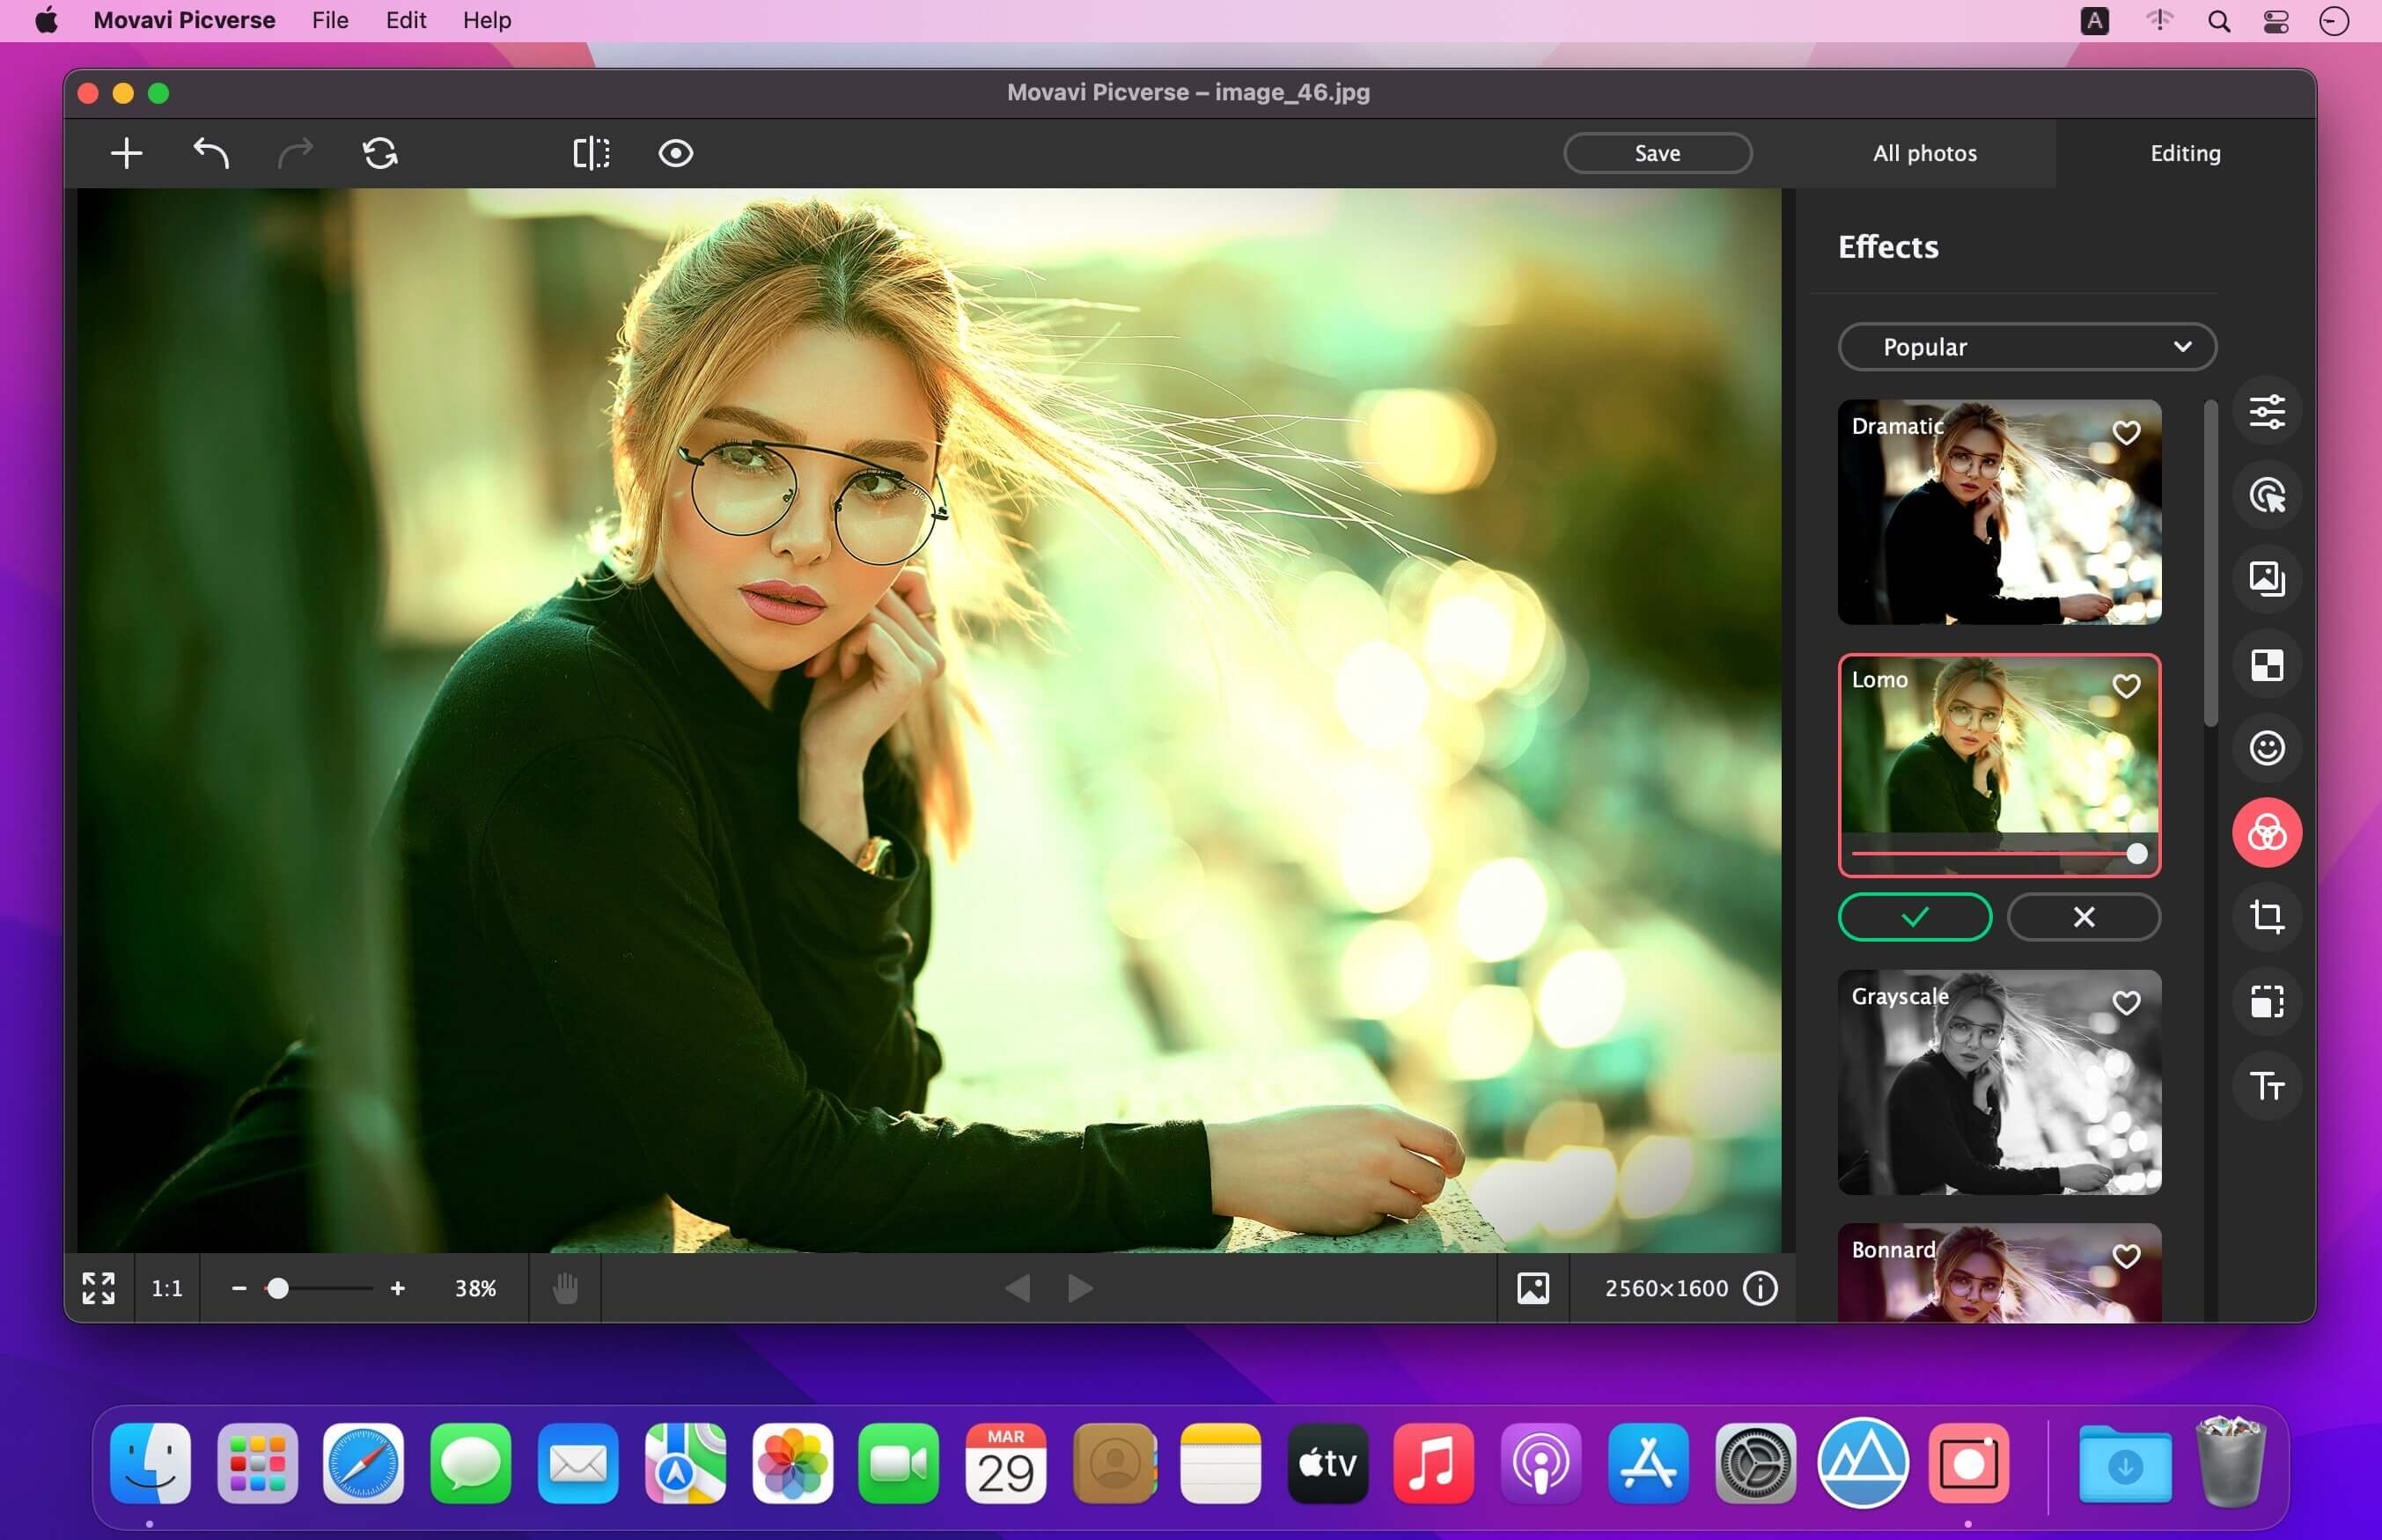Favorite the Dramatic effect
The height and width of the screenshot is (1540, 2382).
pyautogui.click(x=2126, y=433)
